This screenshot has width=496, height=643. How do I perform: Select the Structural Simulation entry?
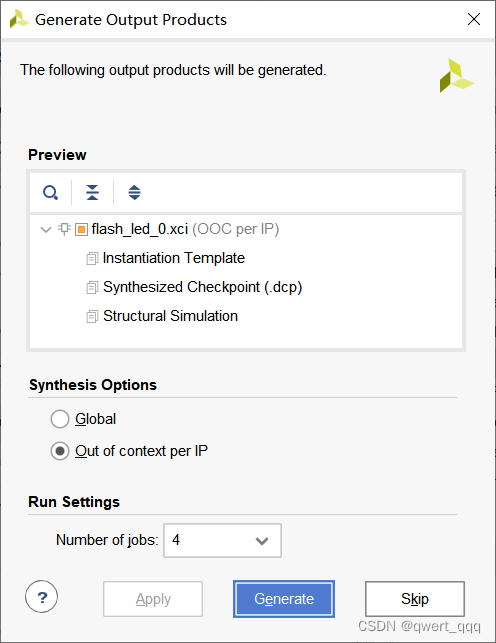[170, 316]
